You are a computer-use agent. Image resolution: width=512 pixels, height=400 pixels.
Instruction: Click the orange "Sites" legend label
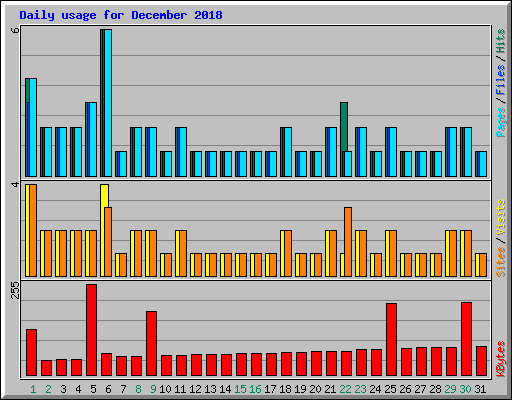pos(501,262)
